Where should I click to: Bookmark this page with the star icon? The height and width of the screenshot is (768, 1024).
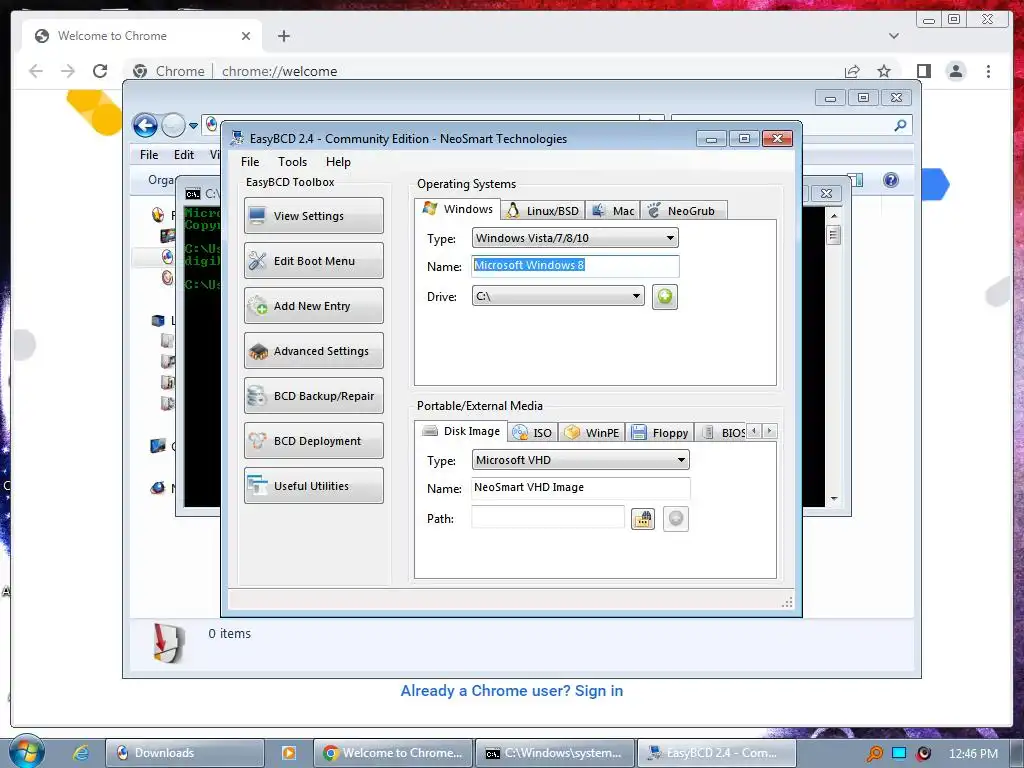[884, 71]
